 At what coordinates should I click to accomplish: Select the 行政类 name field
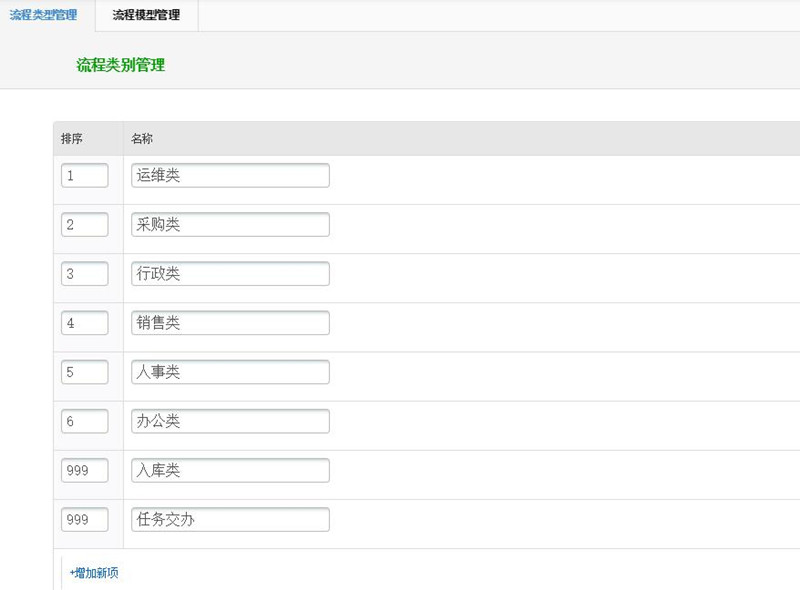click(x=229, y=273)
